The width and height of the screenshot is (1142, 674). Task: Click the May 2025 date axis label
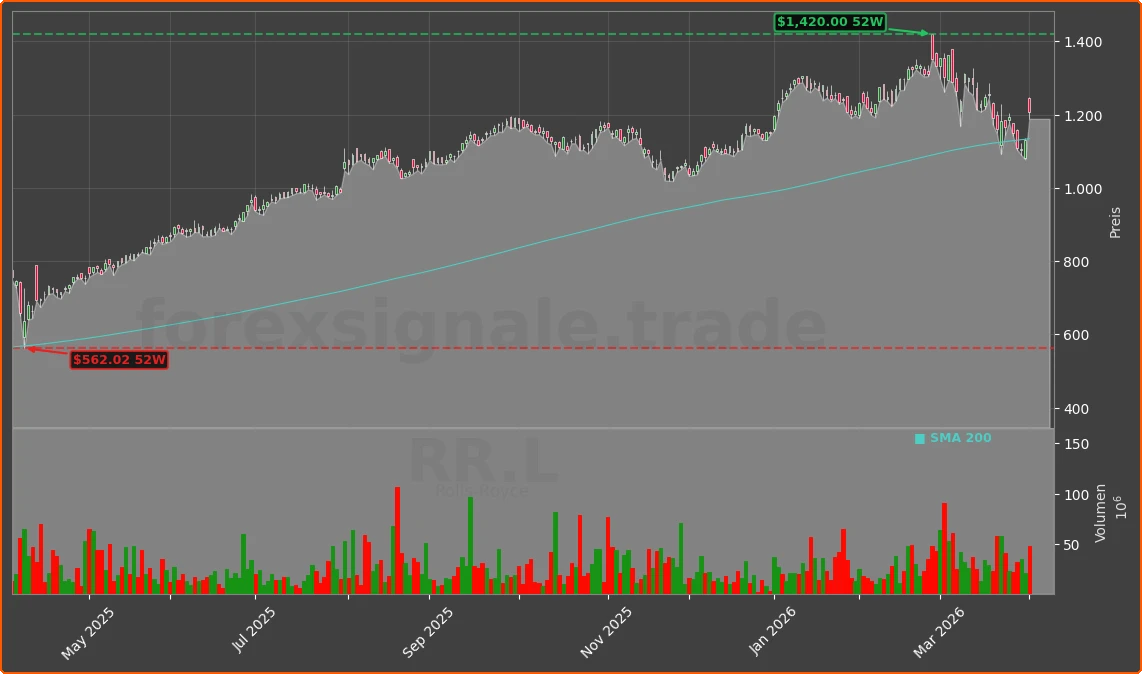click(87, 633)
